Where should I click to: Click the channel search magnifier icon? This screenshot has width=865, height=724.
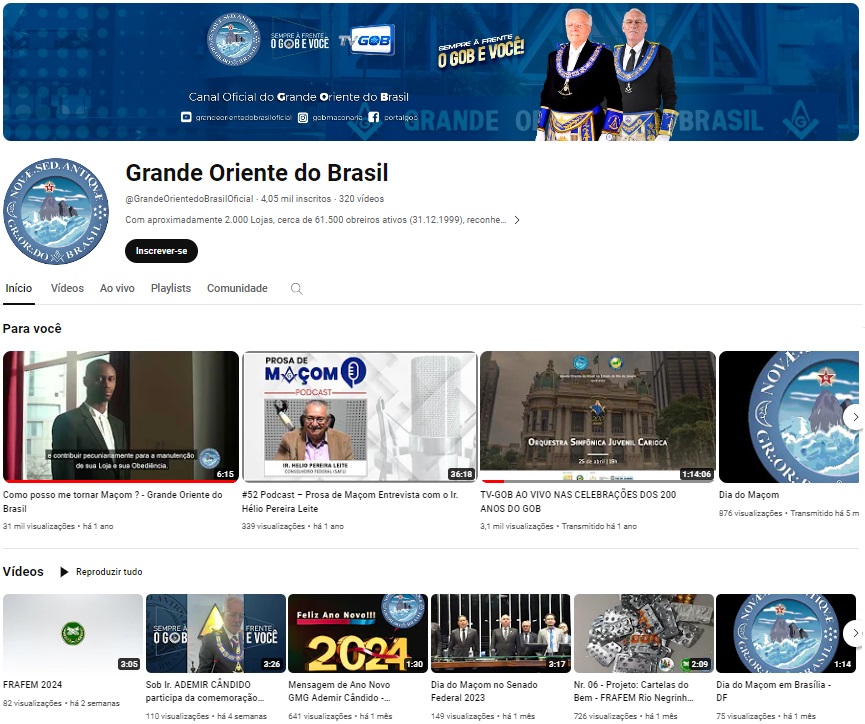296,289
